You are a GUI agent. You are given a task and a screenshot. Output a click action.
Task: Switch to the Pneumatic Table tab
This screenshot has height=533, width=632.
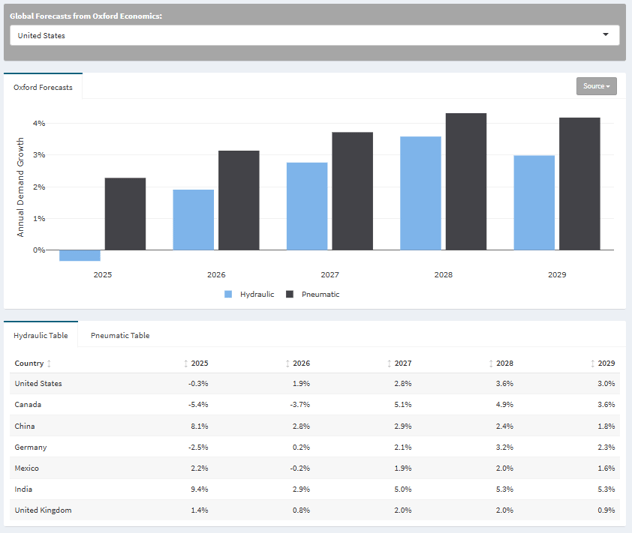click(x=120, y=335)
